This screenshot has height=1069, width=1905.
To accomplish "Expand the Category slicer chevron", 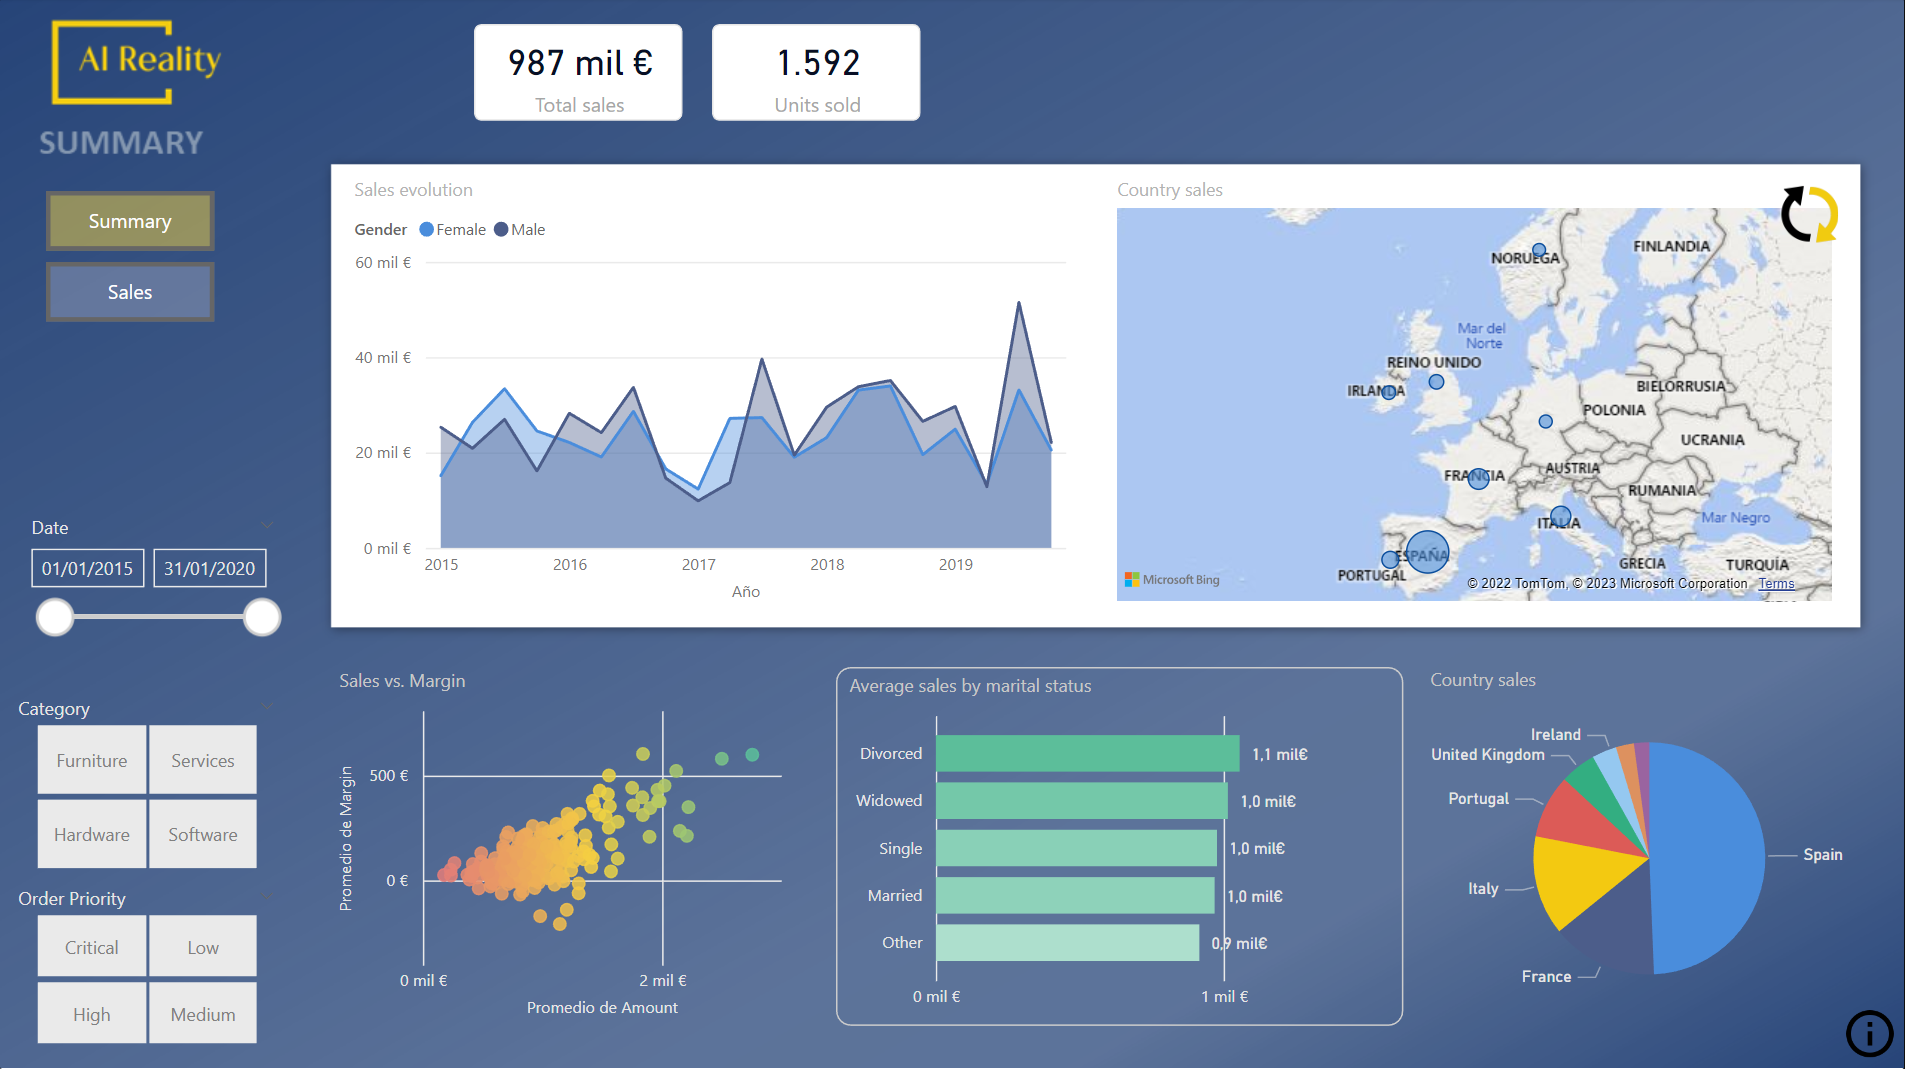I will (x=267, y=706).
